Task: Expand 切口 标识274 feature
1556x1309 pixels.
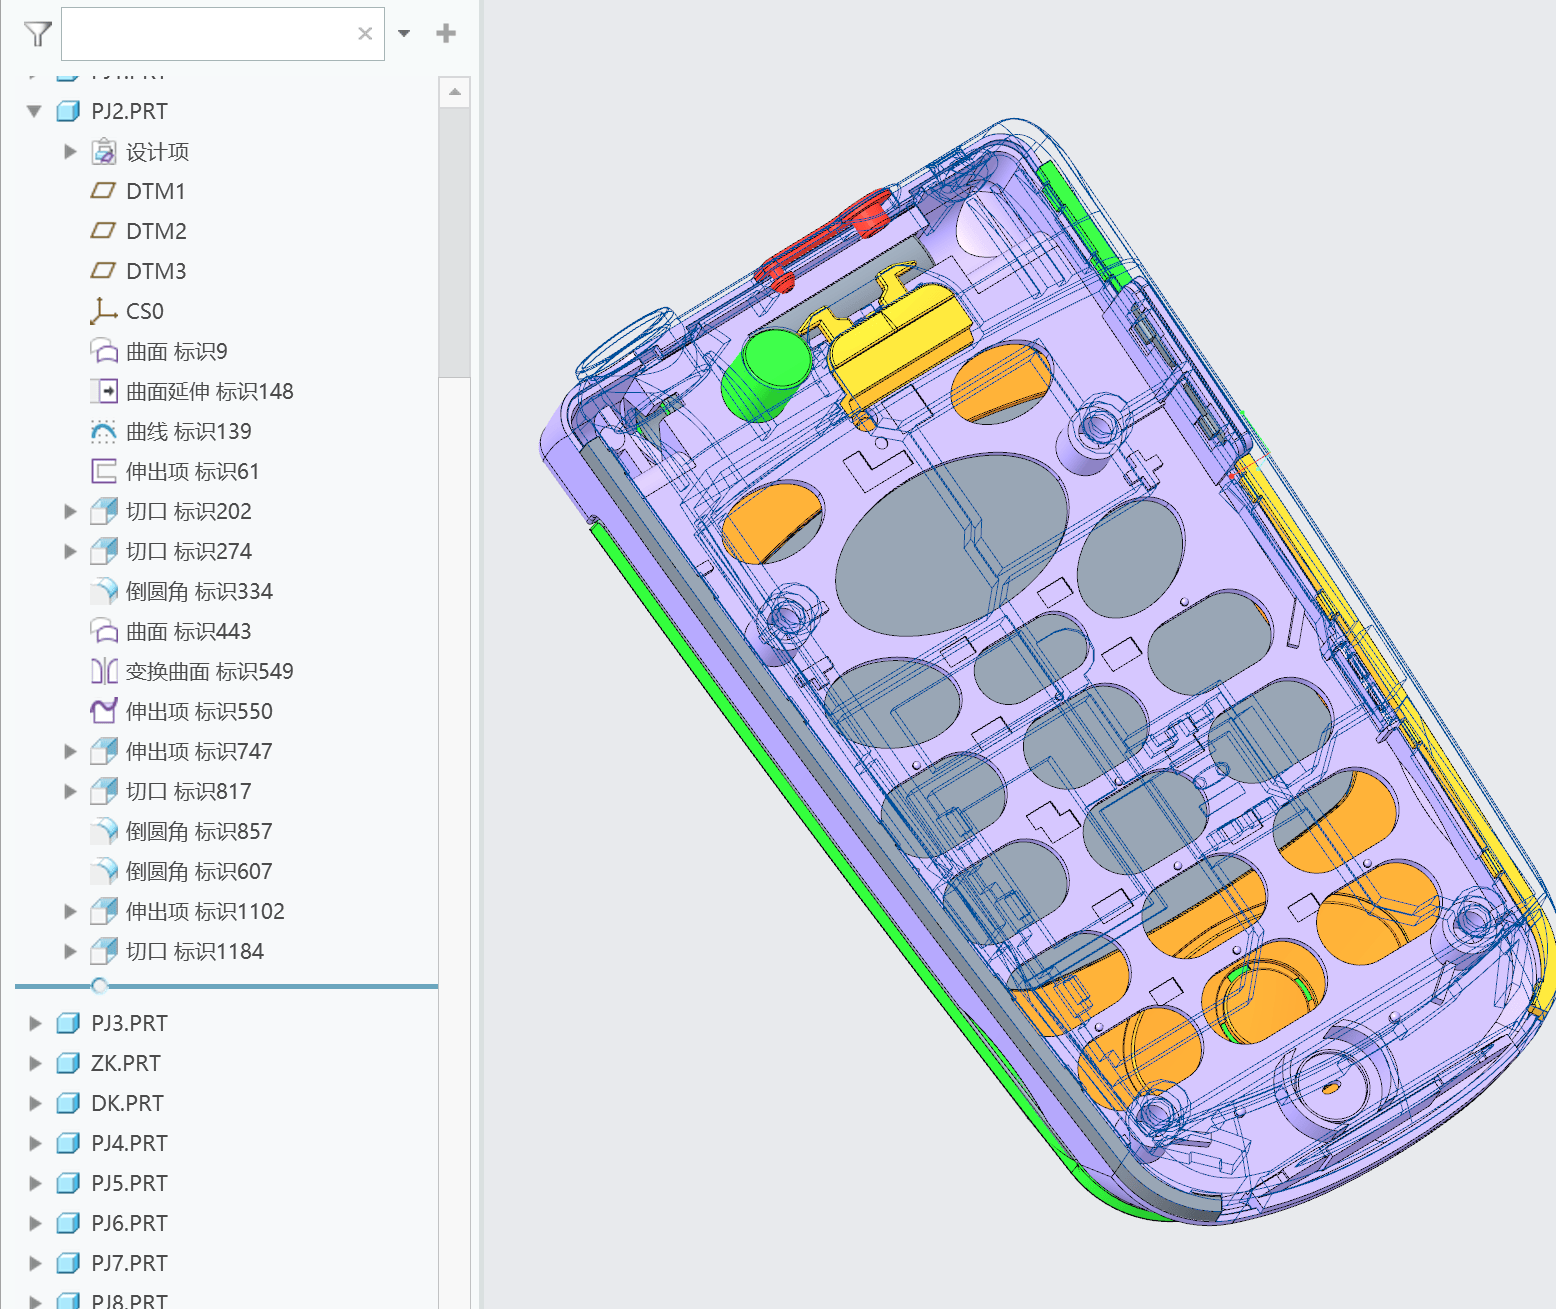Action: pyautogui.click(x=70, y=551)
